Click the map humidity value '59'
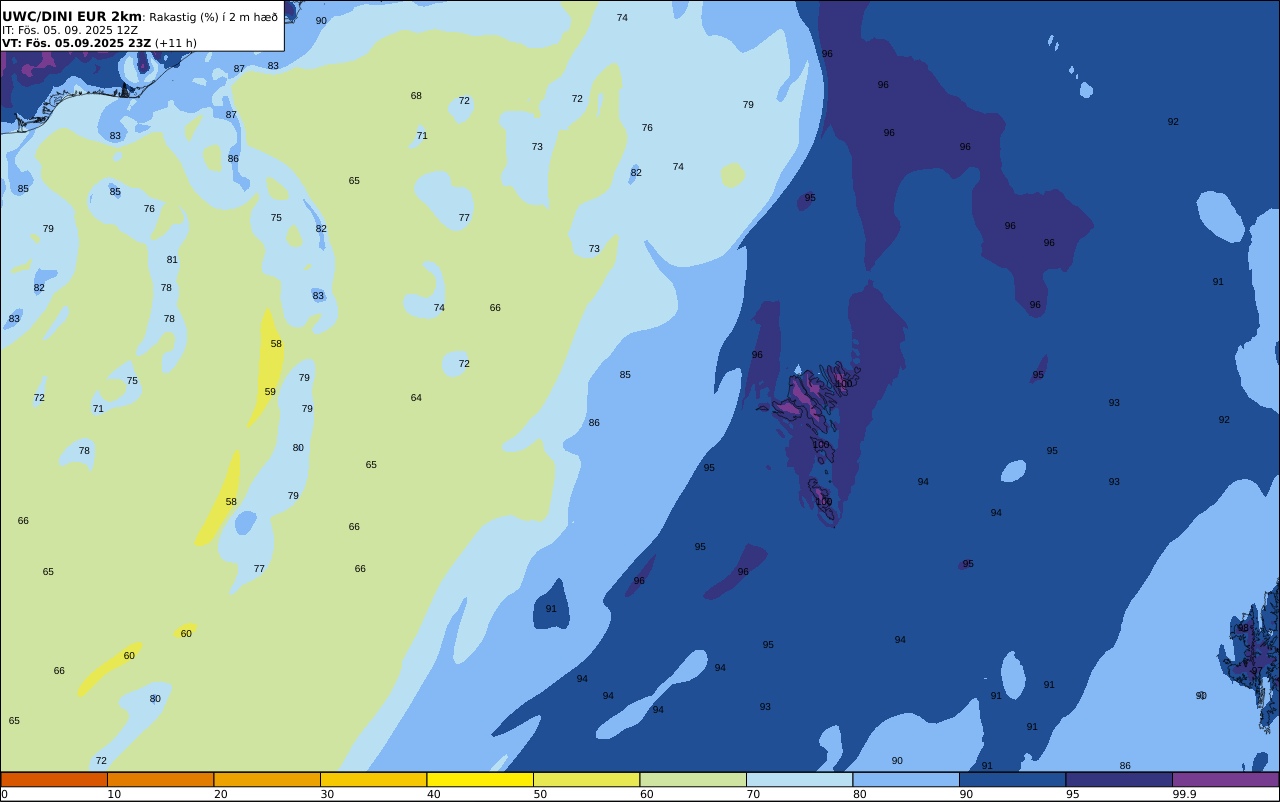This screenshot has height=802, width=1280. pyautogui.click(x=270, y=392)
